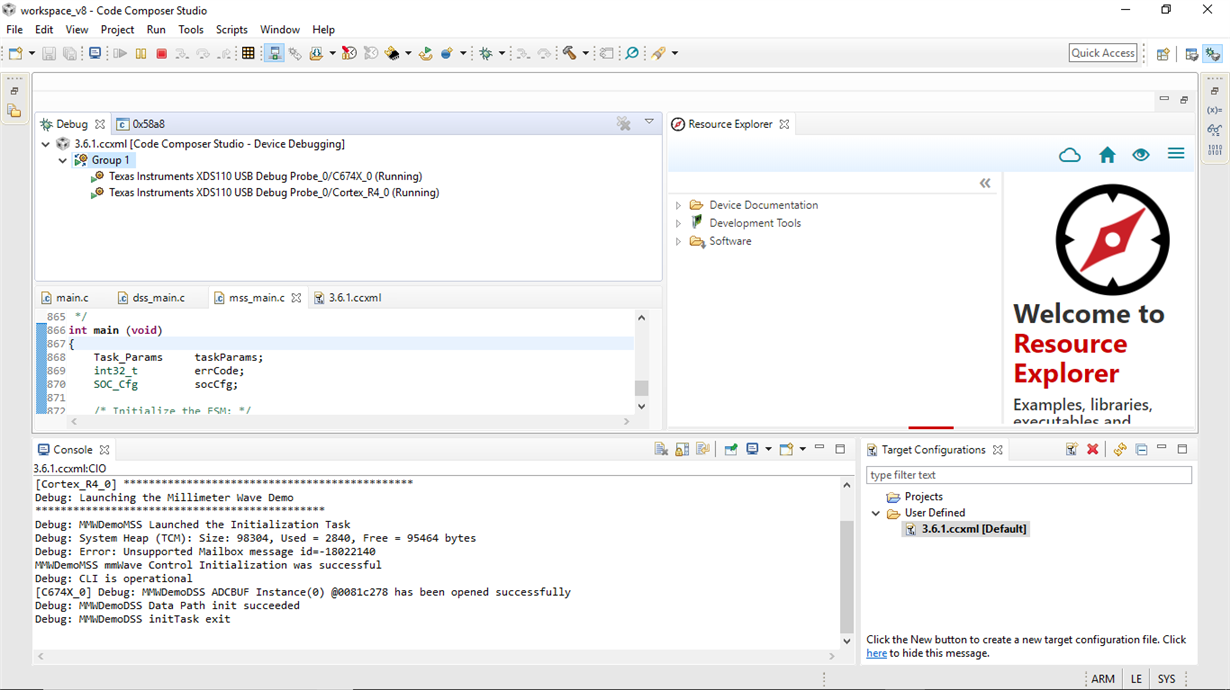
Task: Expand Device Documentation folder
Action: point(678,205)
